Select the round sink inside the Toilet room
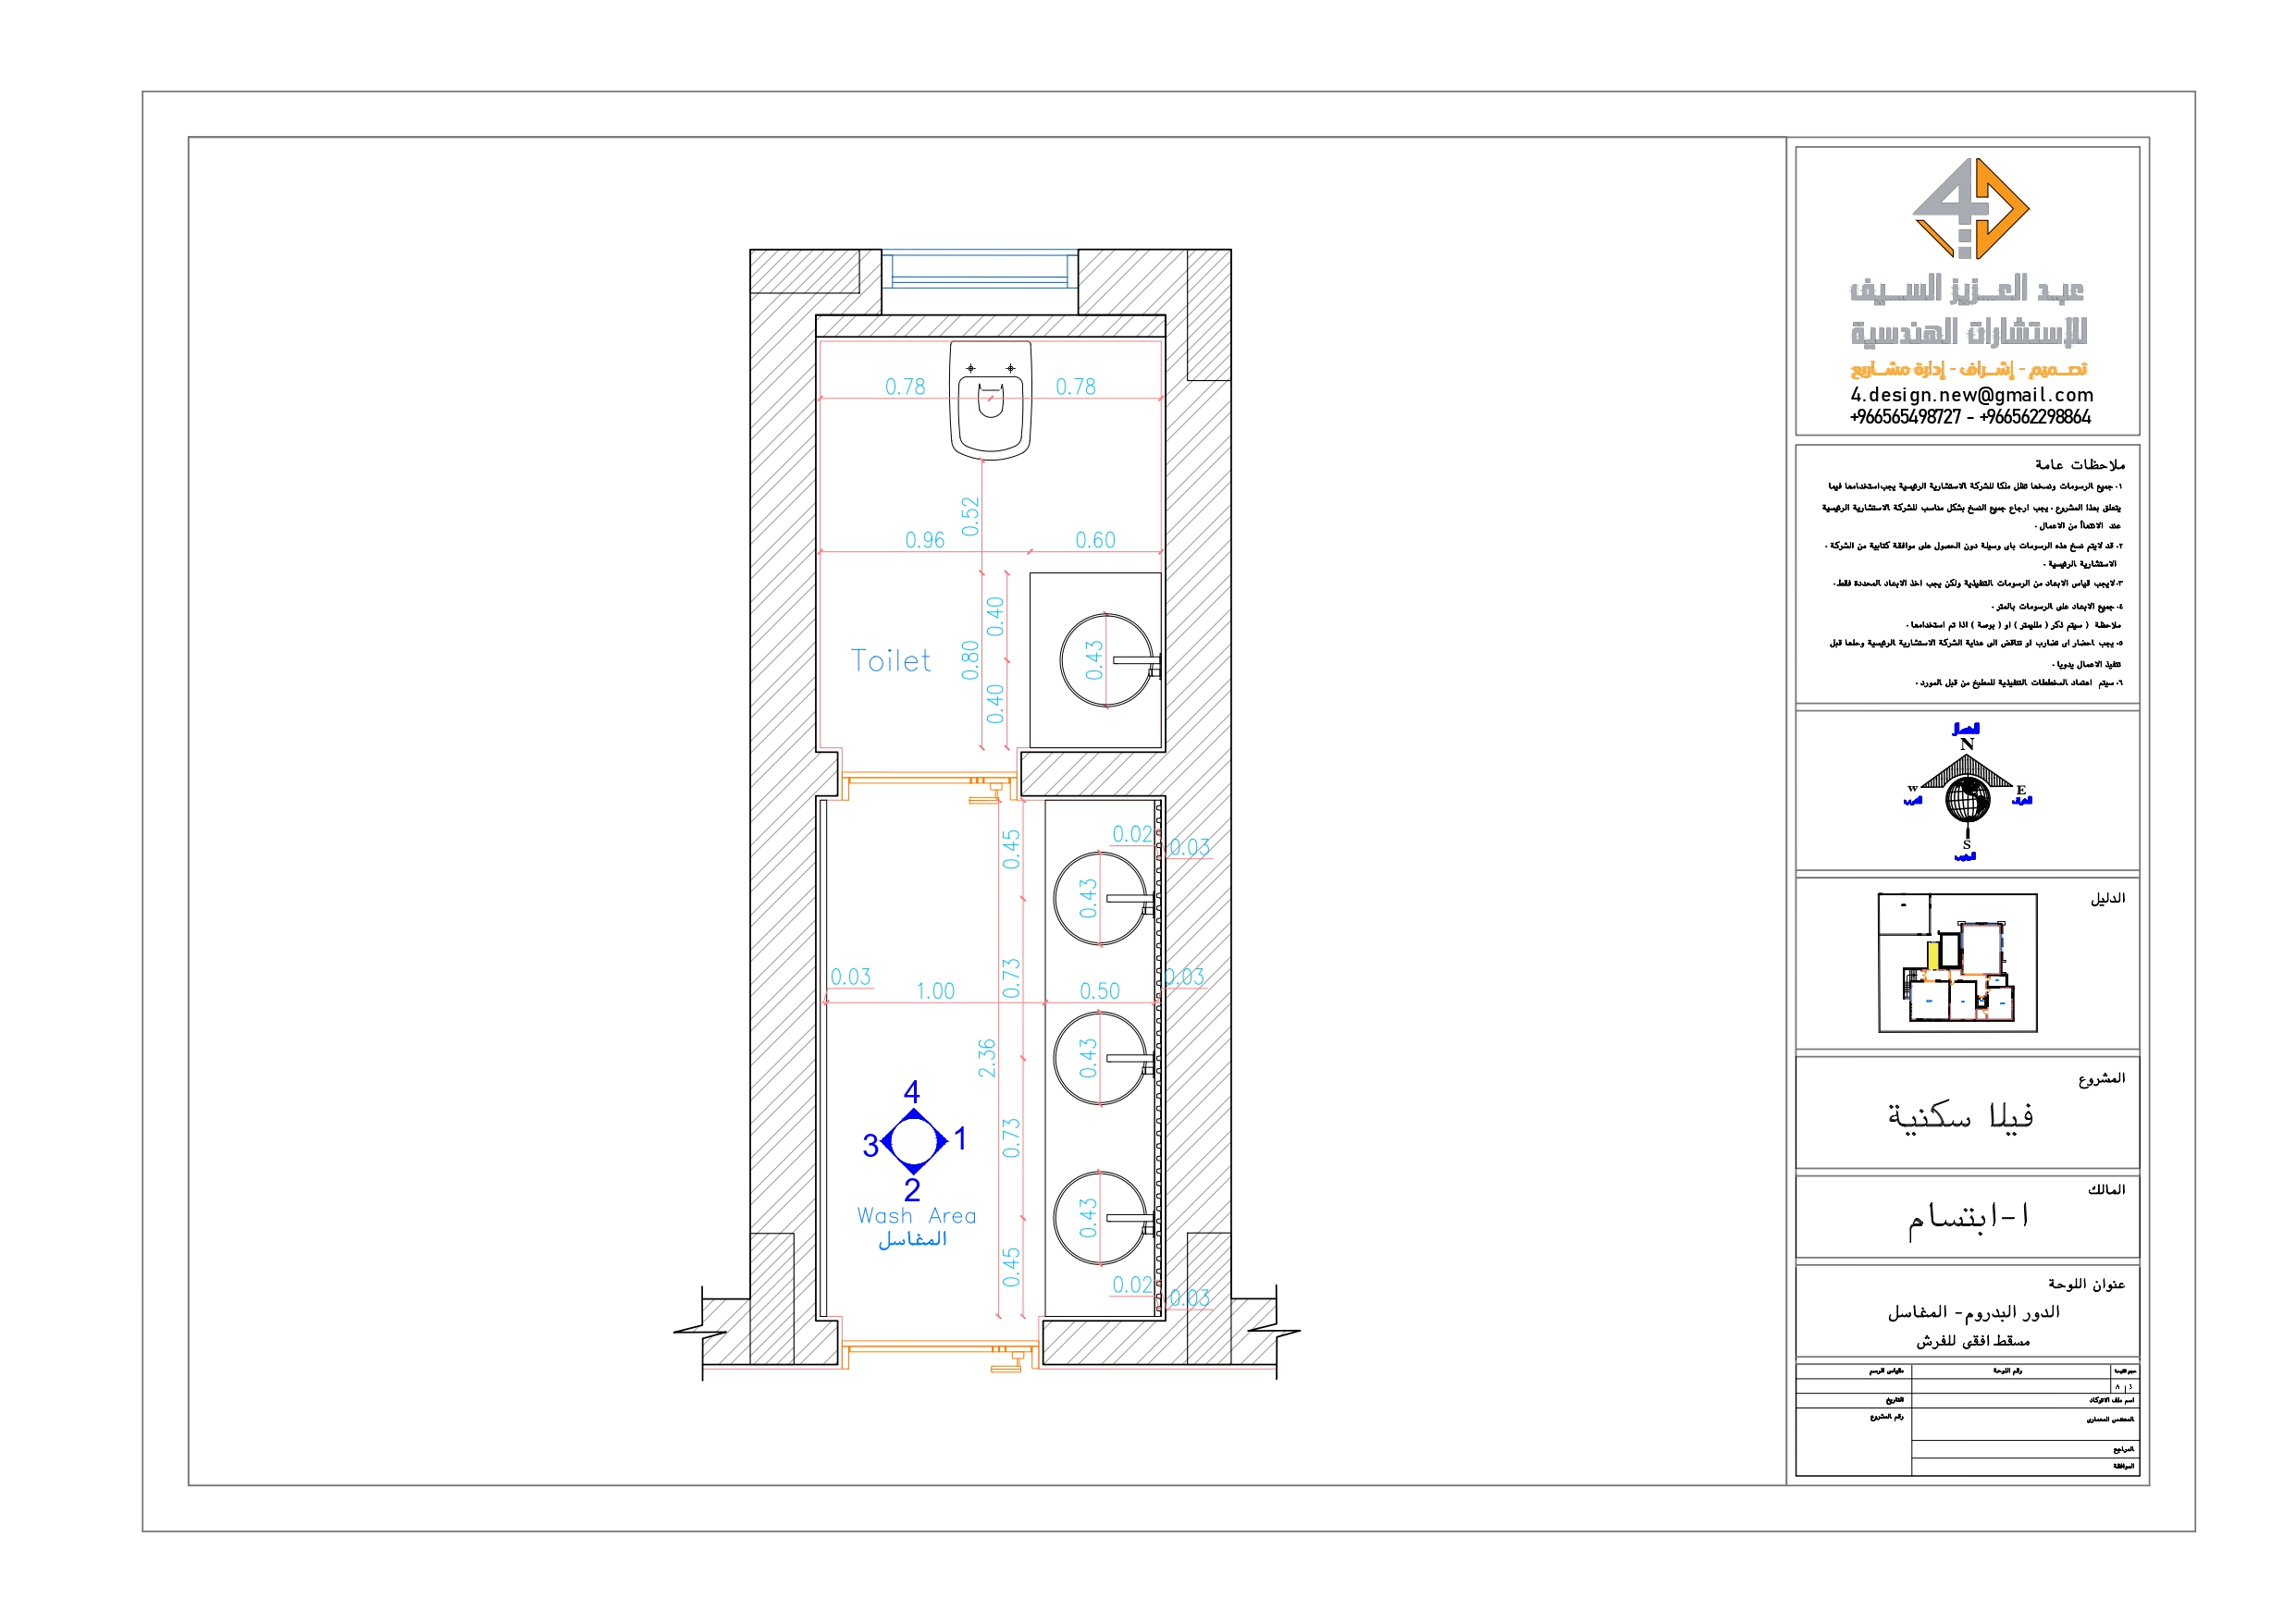 [x=1107, y=661]
